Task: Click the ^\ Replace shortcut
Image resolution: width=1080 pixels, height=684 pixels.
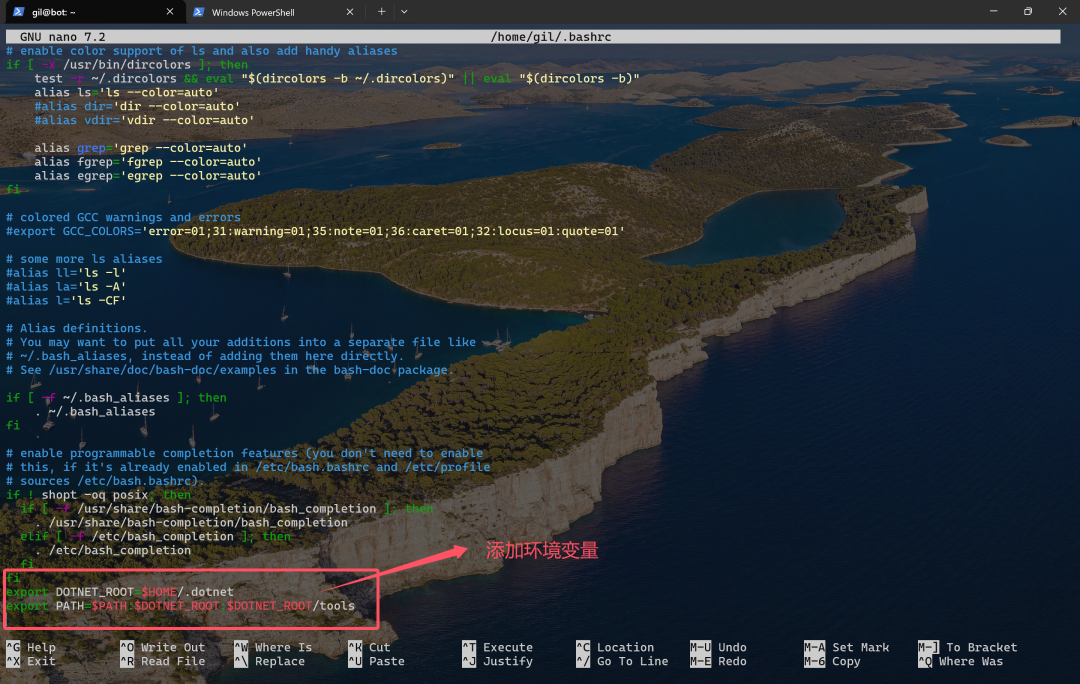Action: tap(269, 661)
